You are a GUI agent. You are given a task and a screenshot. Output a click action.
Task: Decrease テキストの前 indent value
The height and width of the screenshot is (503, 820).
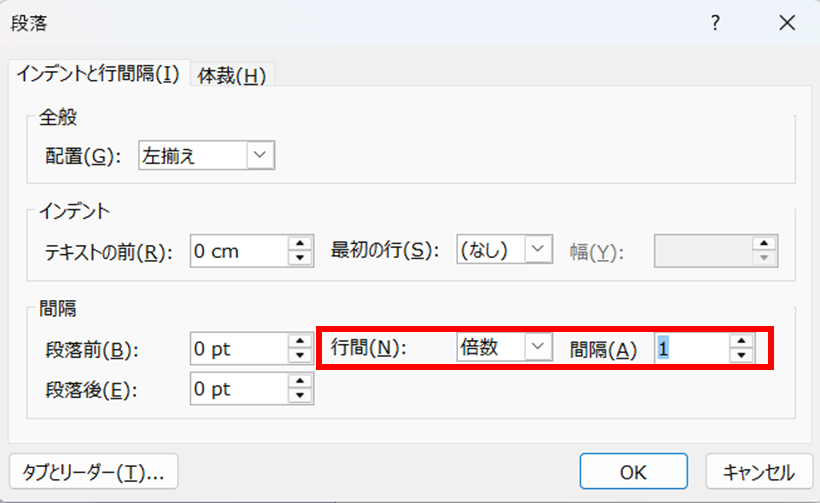tap(300, 258)
